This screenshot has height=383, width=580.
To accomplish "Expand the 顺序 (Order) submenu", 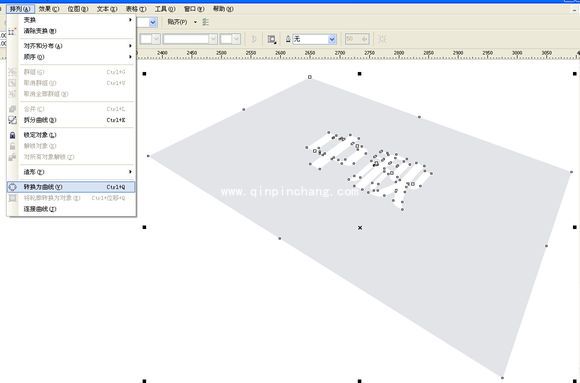I will click(x=71, y=57).
